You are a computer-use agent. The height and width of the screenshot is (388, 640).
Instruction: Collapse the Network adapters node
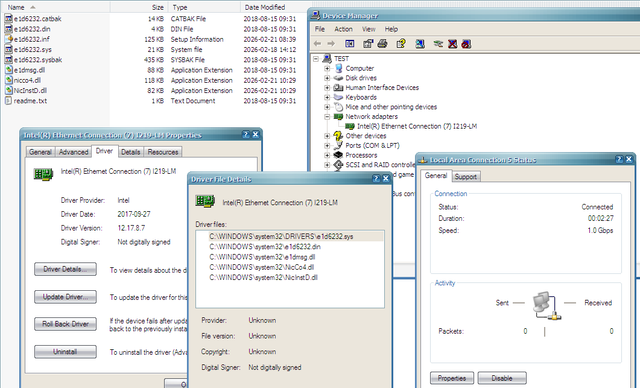pos(327,117)
